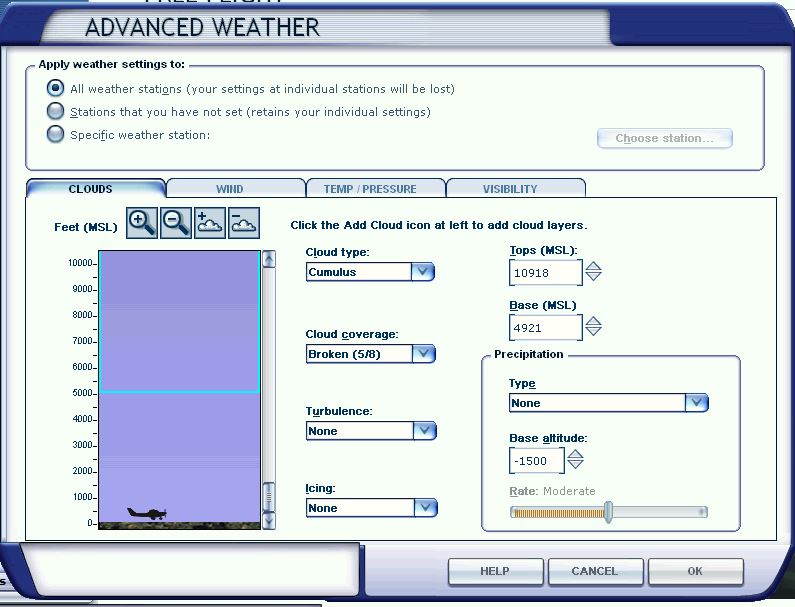Increase Tops (MSL) with the up arrow
Screen dimensions: 795x607
tap(593, 266)
